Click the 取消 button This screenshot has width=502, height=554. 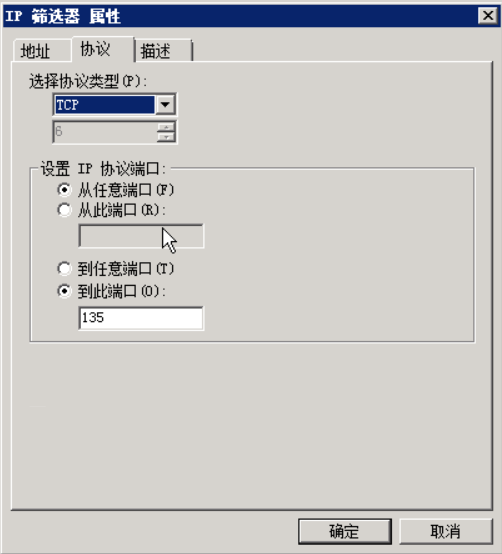click(445, 531)
